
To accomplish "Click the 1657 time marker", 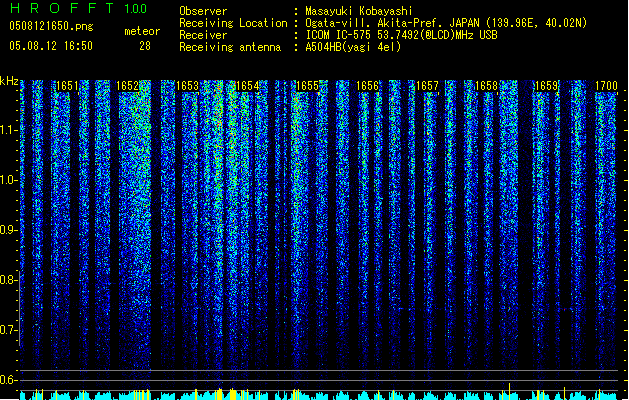I will click(427, 86).
